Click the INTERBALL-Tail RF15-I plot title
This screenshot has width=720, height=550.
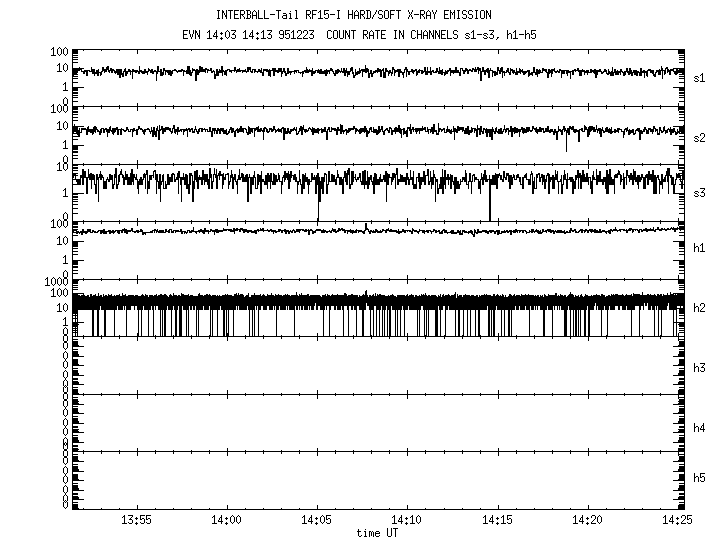(x=360, y=16)
